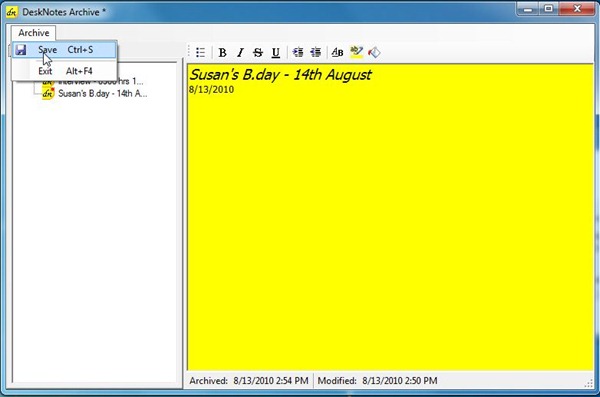Viewport: 600px width, 397px height.
Task: Choose Exit from the Archive menu
Action: [x=64, y=71]
